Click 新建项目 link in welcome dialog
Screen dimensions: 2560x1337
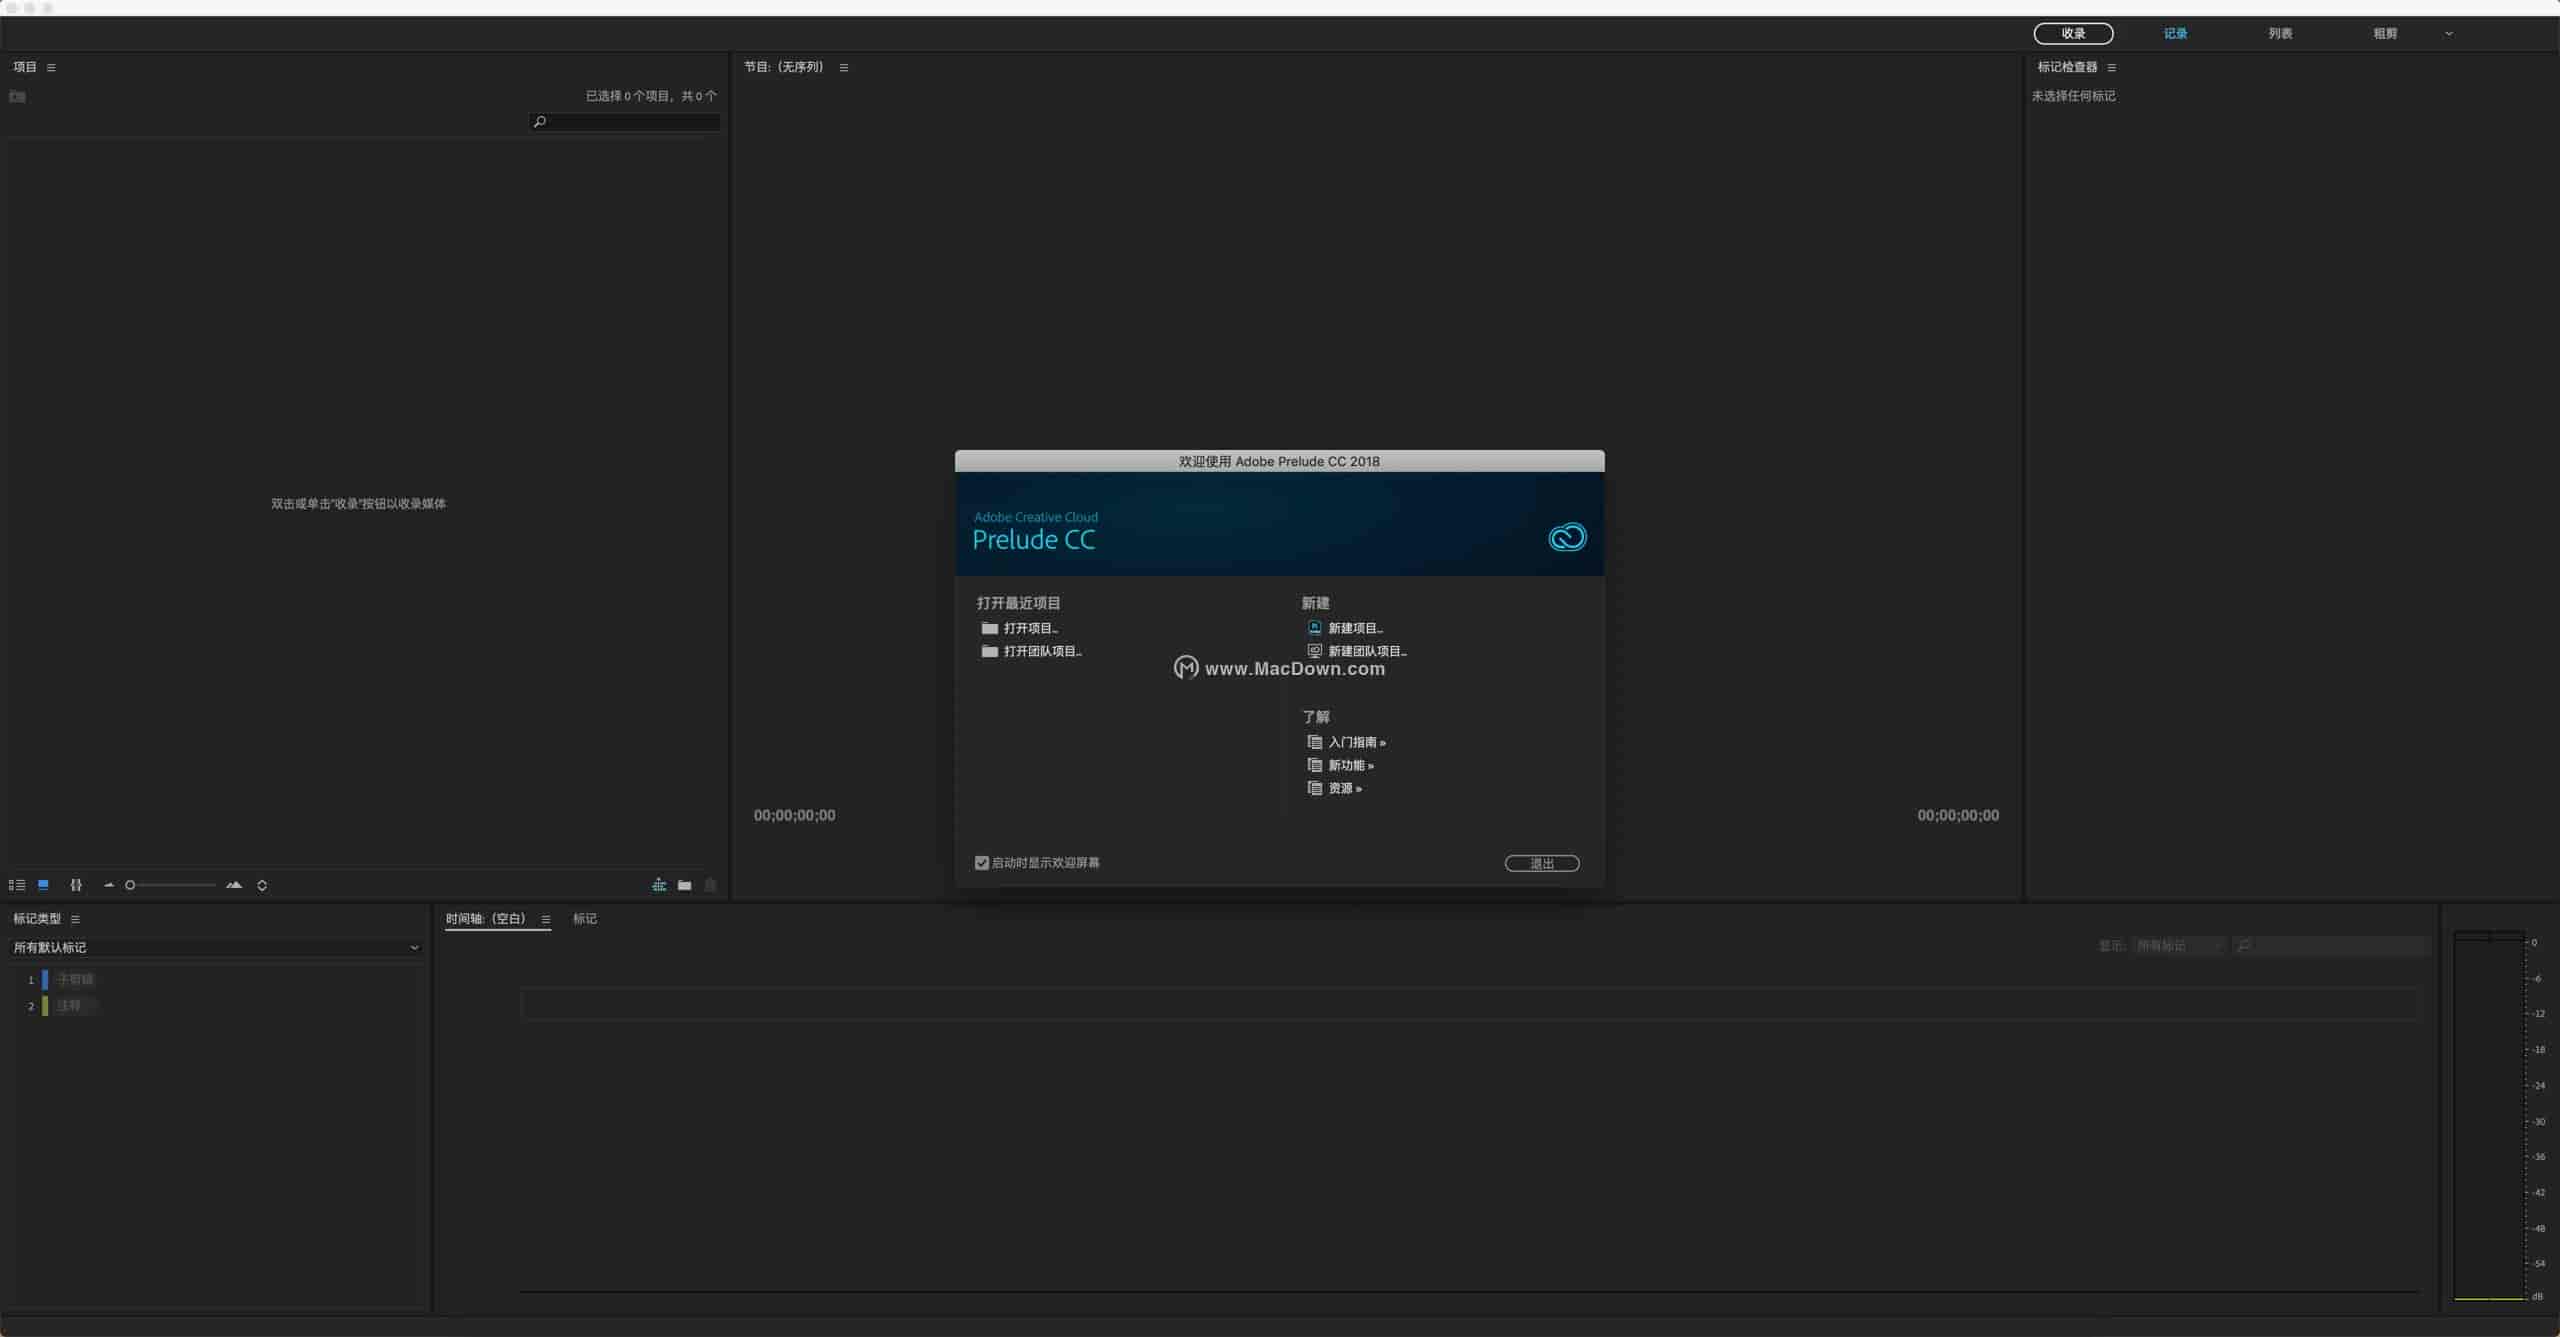(x=1354, y=628)
